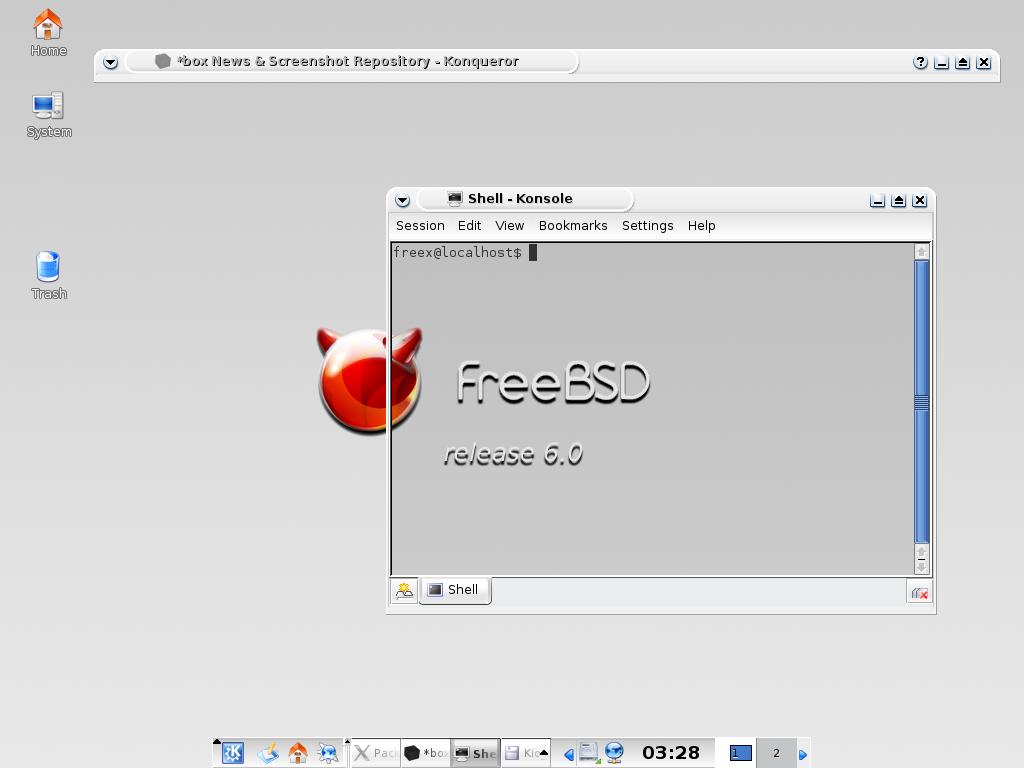
Task: Switch to virtual desktop 1
Action: (740, 753)
